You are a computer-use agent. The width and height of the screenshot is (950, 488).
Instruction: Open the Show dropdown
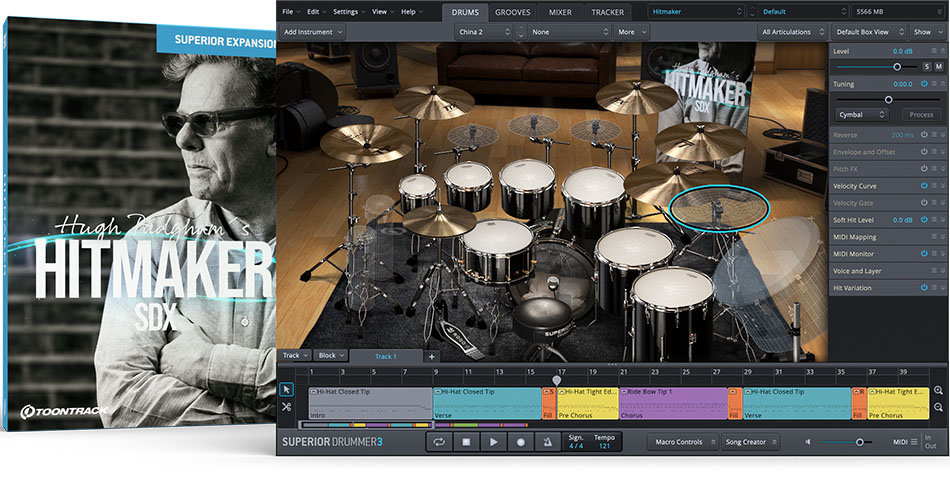point(927,32)
